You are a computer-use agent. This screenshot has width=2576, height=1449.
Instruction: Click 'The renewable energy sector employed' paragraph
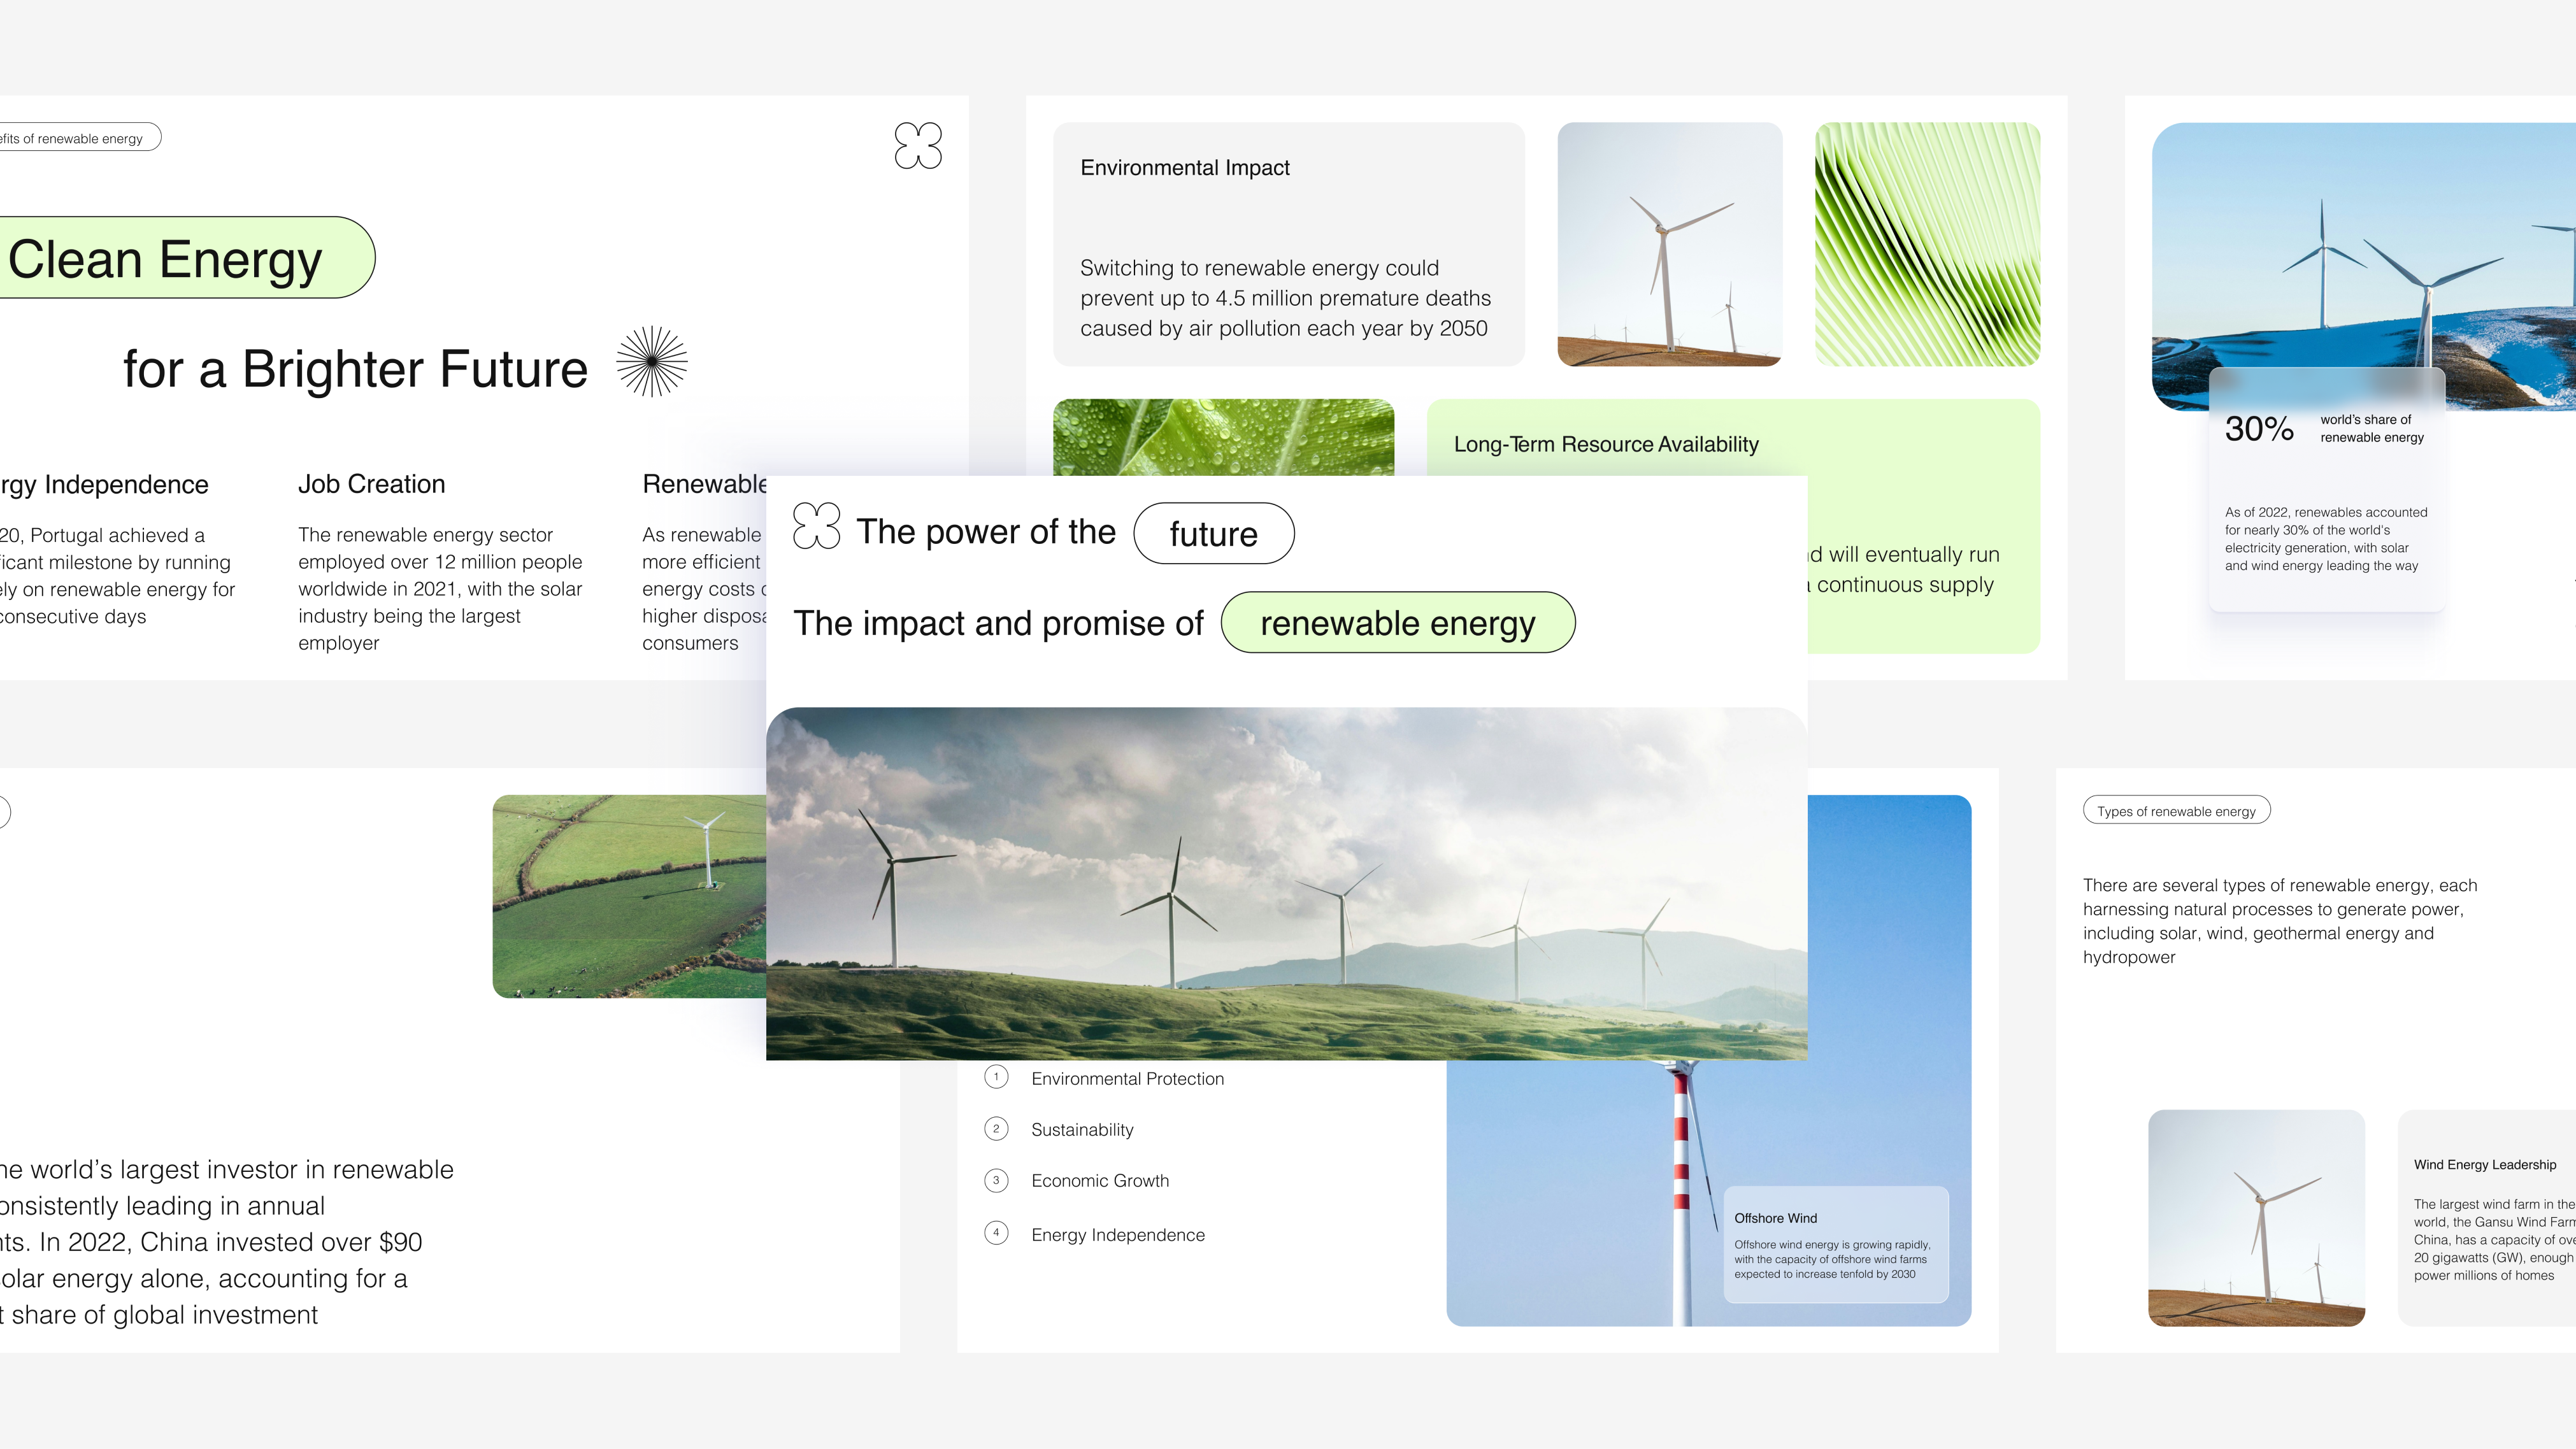coord(440,589)
